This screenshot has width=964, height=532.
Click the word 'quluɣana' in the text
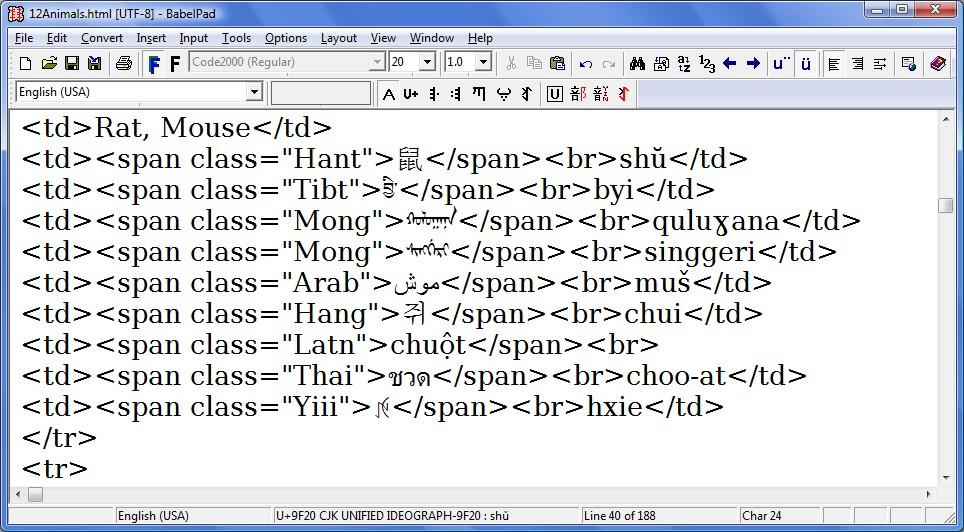click(x=716, y=221)
